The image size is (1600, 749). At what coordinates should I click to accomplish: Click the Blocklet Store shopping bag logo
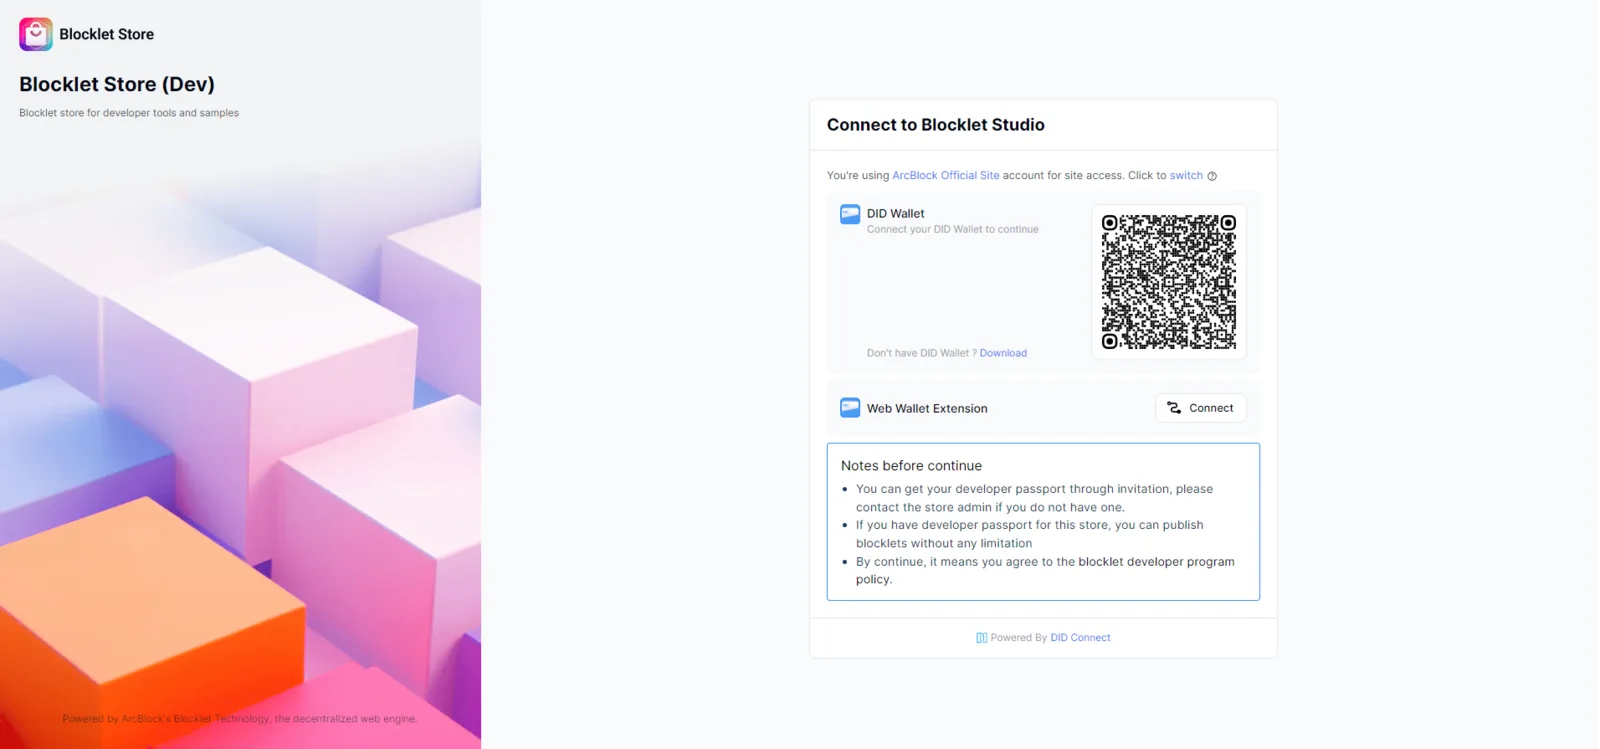tap(36, 34)
